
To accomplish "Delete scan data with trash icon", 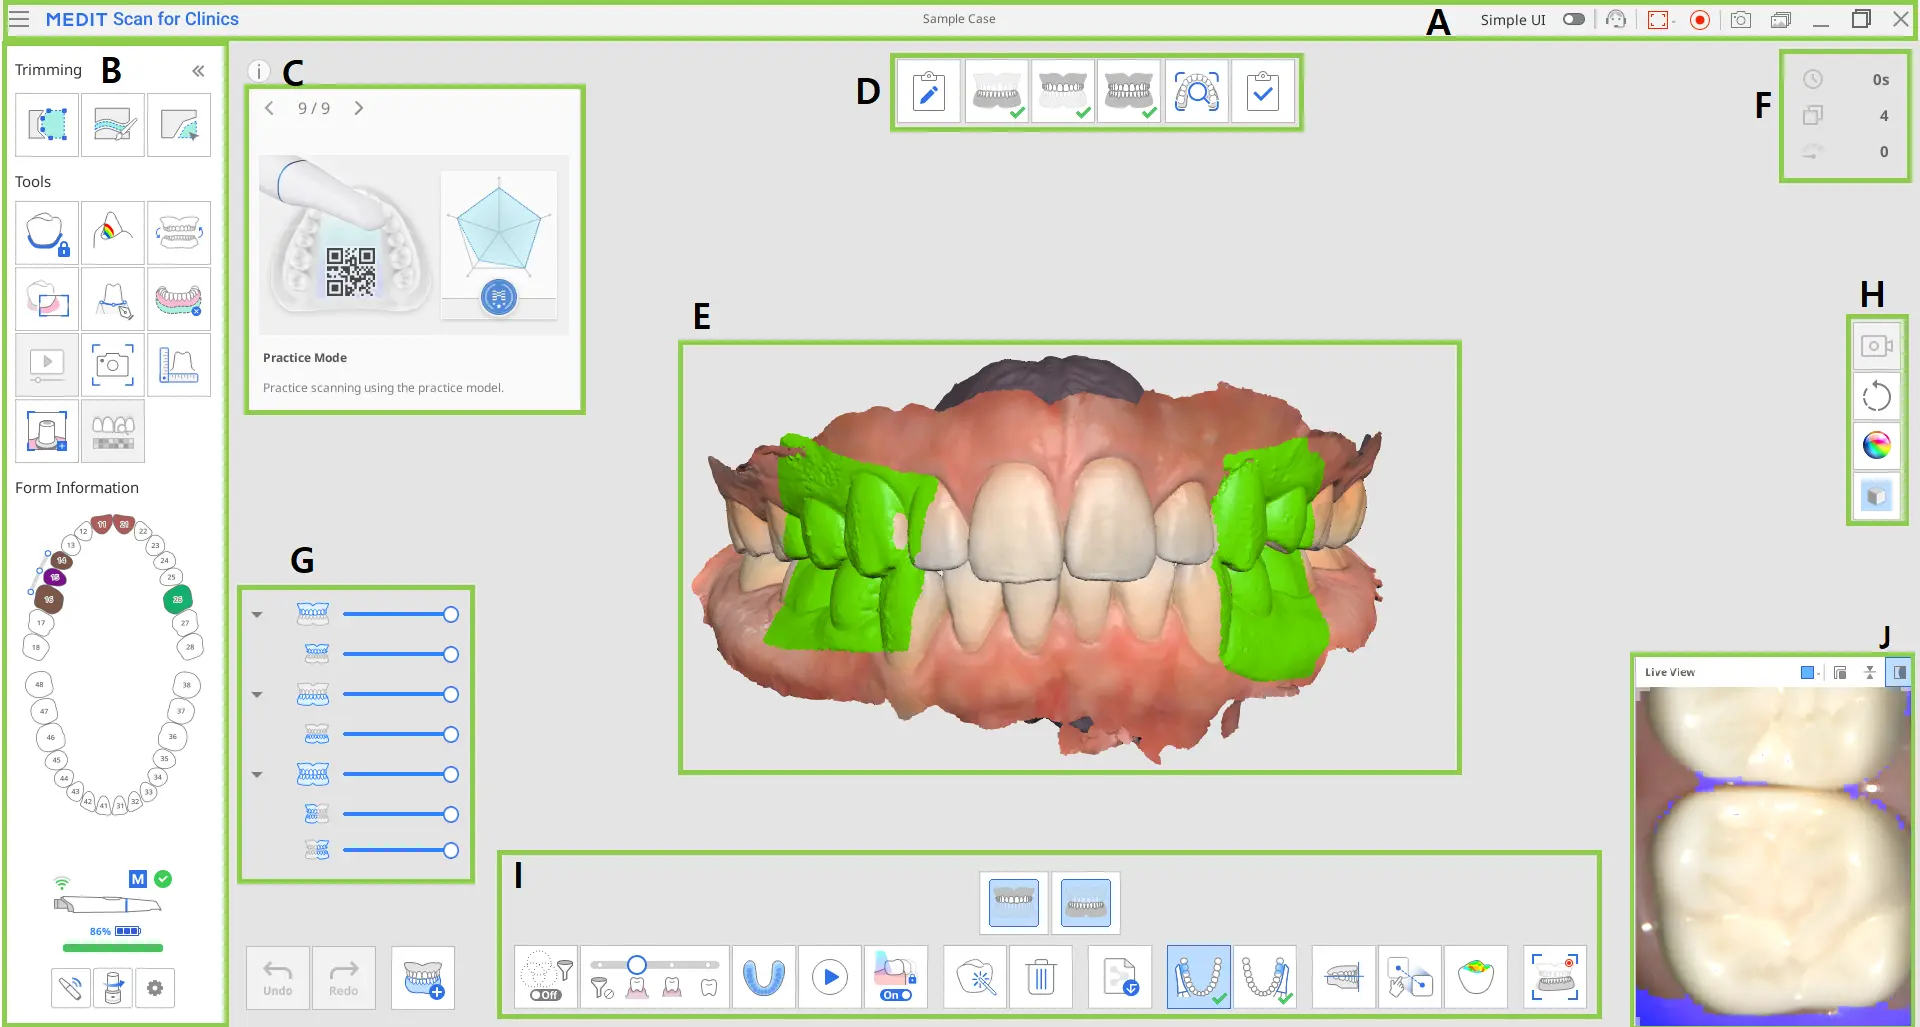I will (1041, 978).
